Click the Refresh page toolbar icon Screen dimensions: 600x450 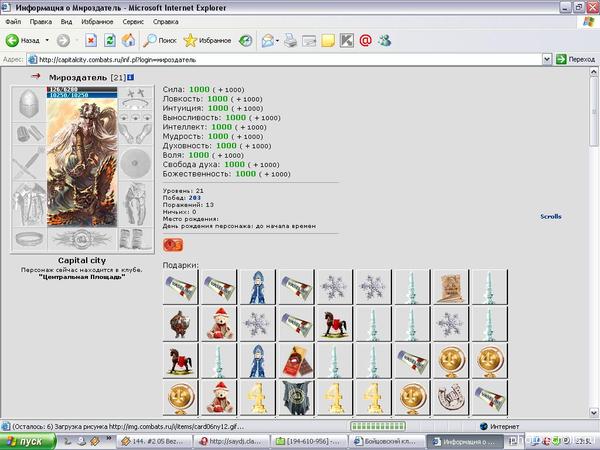(109, 41)
